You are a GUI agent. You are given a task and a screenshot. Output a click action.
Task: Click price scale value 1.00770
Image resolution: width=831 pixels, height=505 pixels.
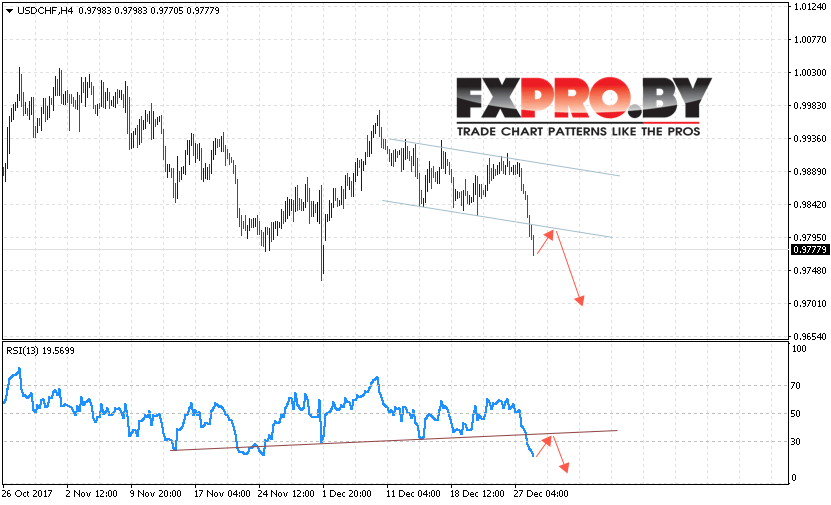(810, 40)
